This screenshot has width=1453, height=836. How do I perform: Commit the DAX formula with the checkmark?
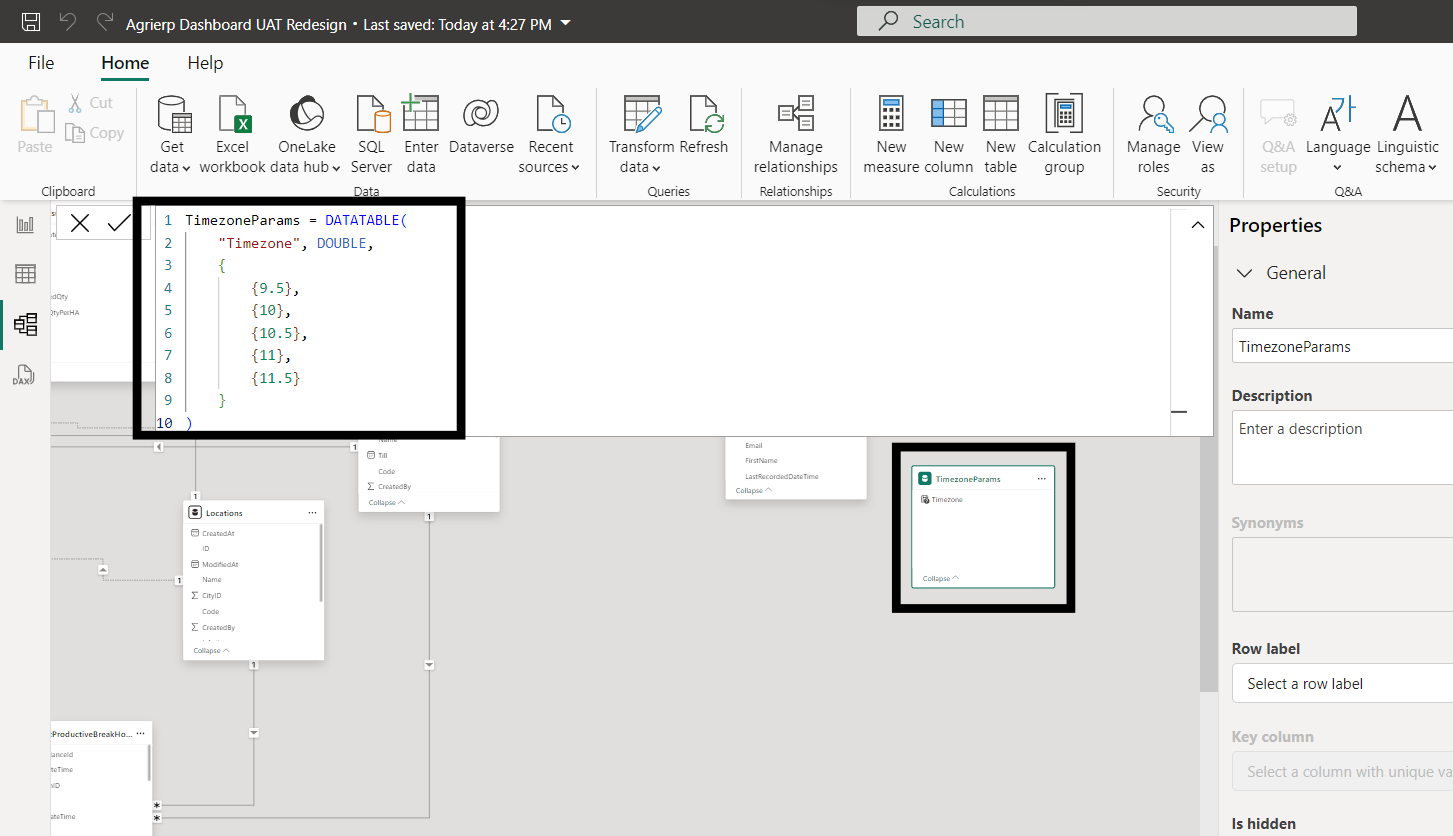pos(120,222)
